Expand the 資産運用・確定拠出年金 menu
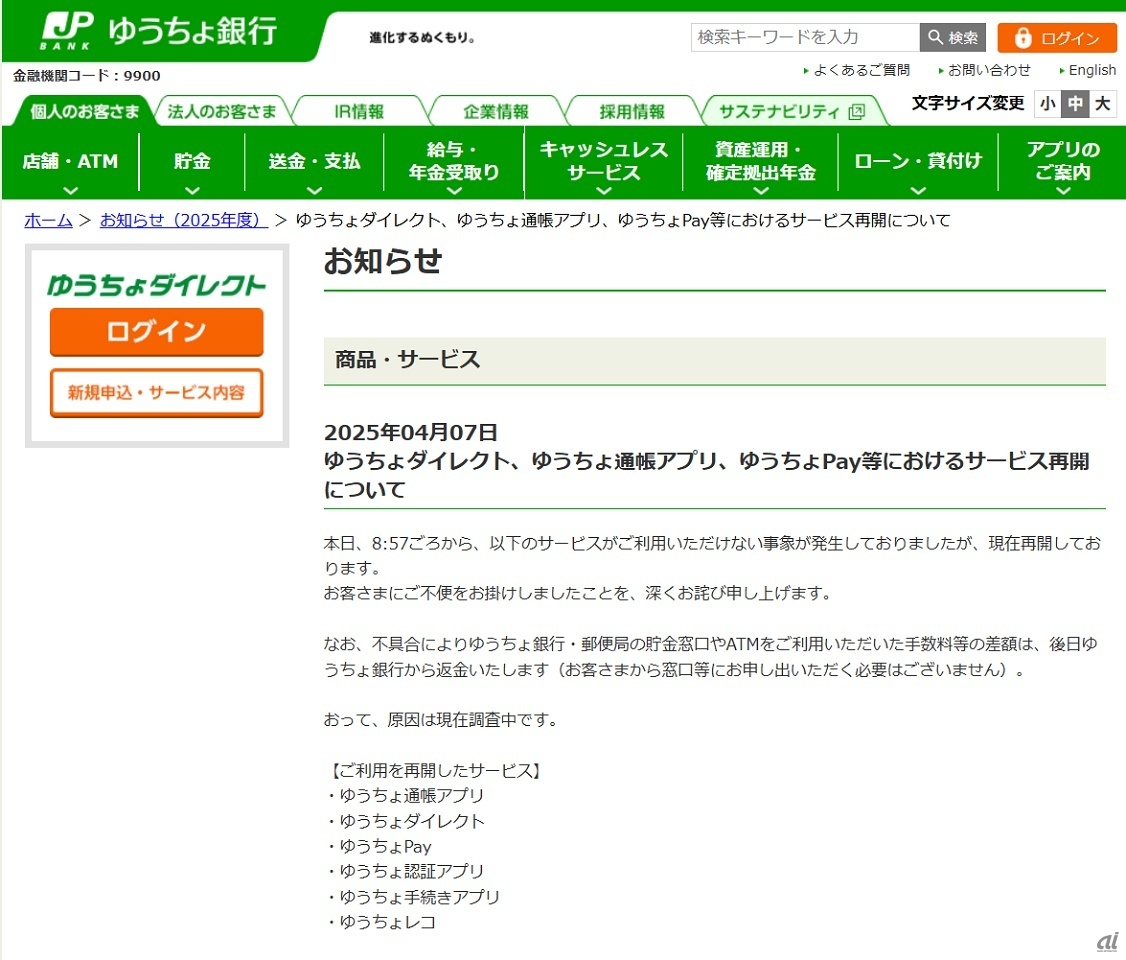This screenshot has height=960, width=1126. click(x=760, y=163)
